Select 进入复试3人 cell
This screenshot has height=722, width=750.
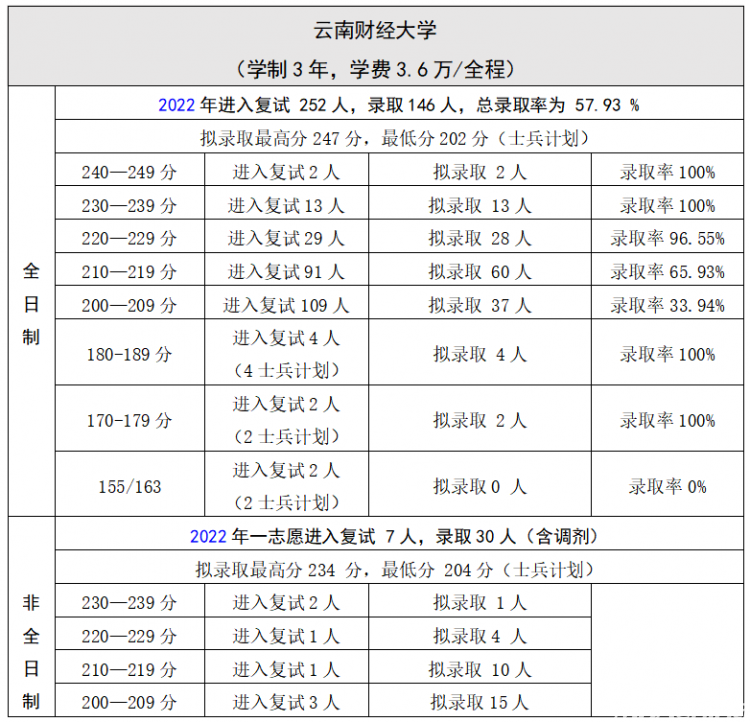tap(286, 700)
